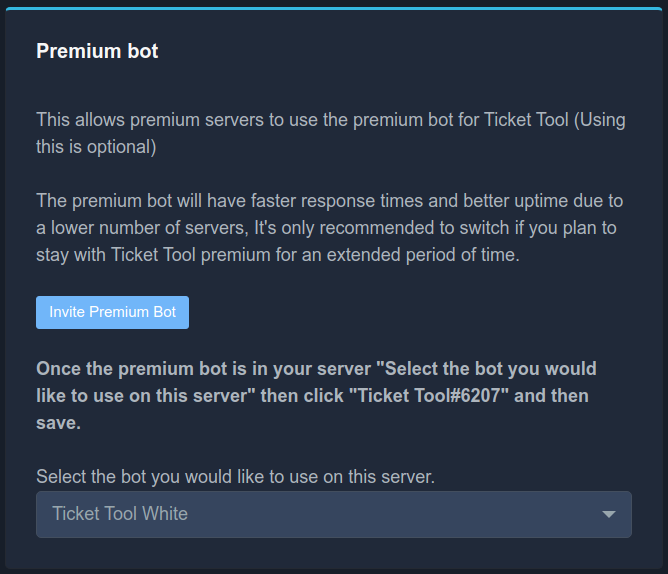Click the blue top border of the card
Image resolution: width=668 pixels, height=574 pixels.
coord(333,8)
